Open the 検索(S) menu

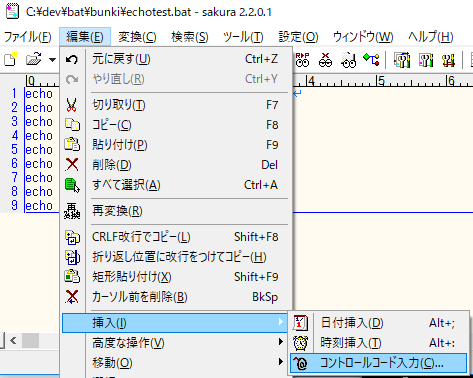click(190, 37)
